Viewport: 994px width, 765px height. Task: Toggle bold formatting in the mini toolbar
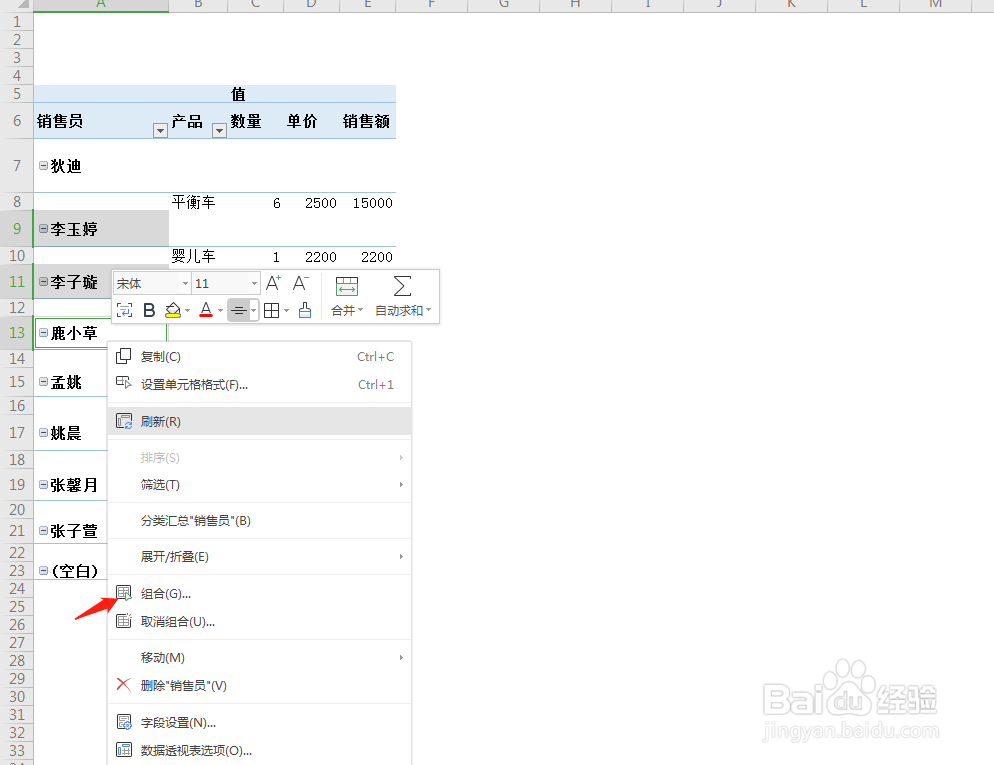(148, 309)
